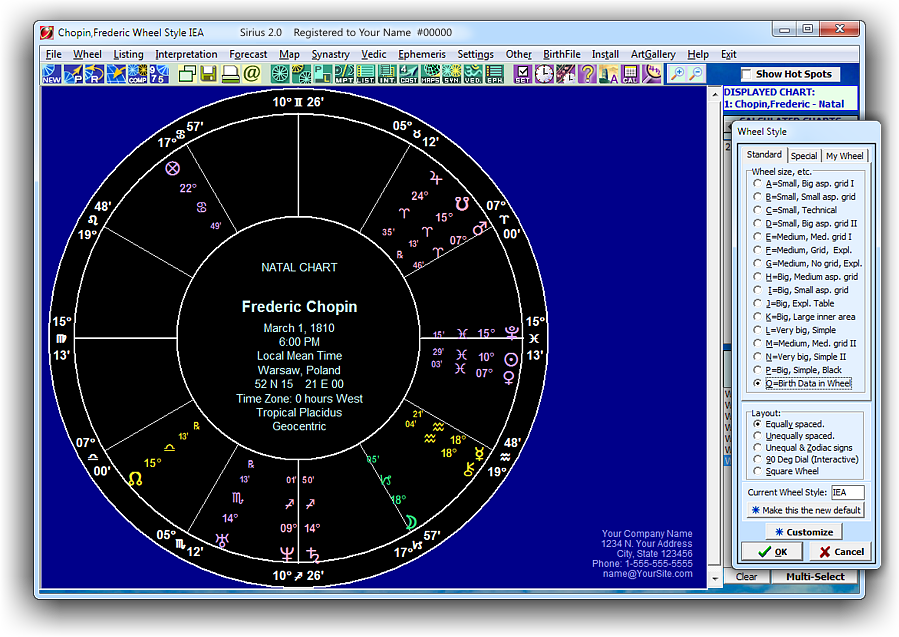Click the SET settings toolbar icon

click(x=522, y=74)
